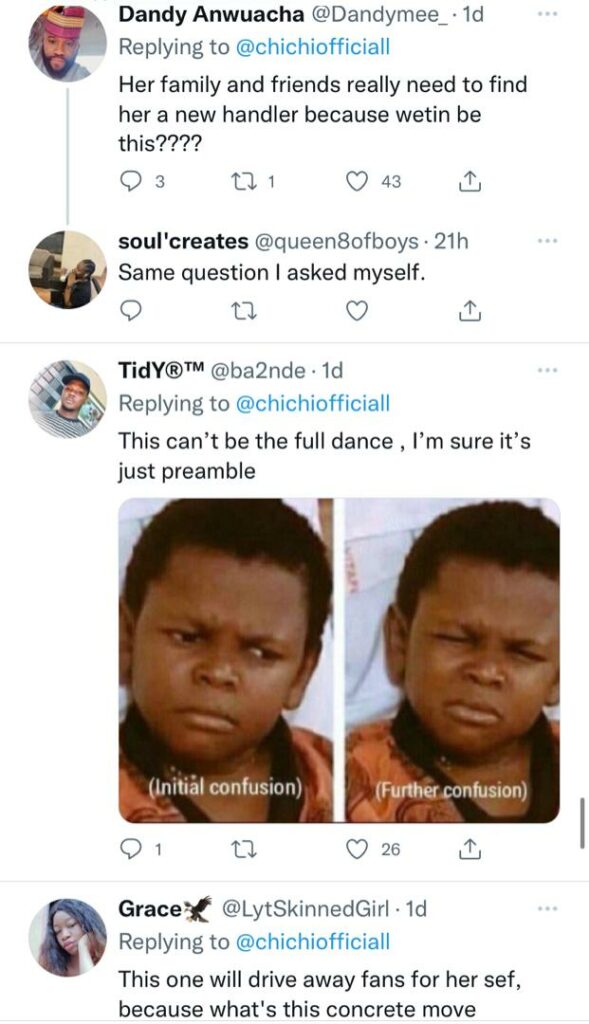Like TidY's tweet with 26 likes
The width and height of the screenshot is (589, 1024).
357,849
